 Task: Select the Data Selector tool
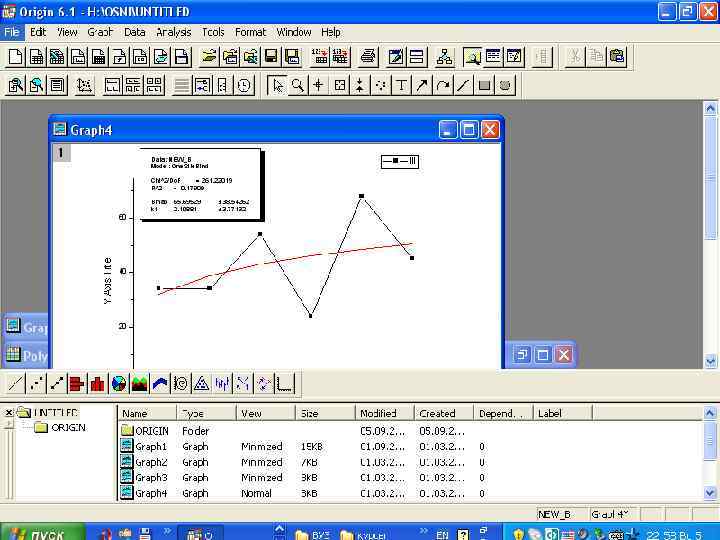click(x=360, y=85)
